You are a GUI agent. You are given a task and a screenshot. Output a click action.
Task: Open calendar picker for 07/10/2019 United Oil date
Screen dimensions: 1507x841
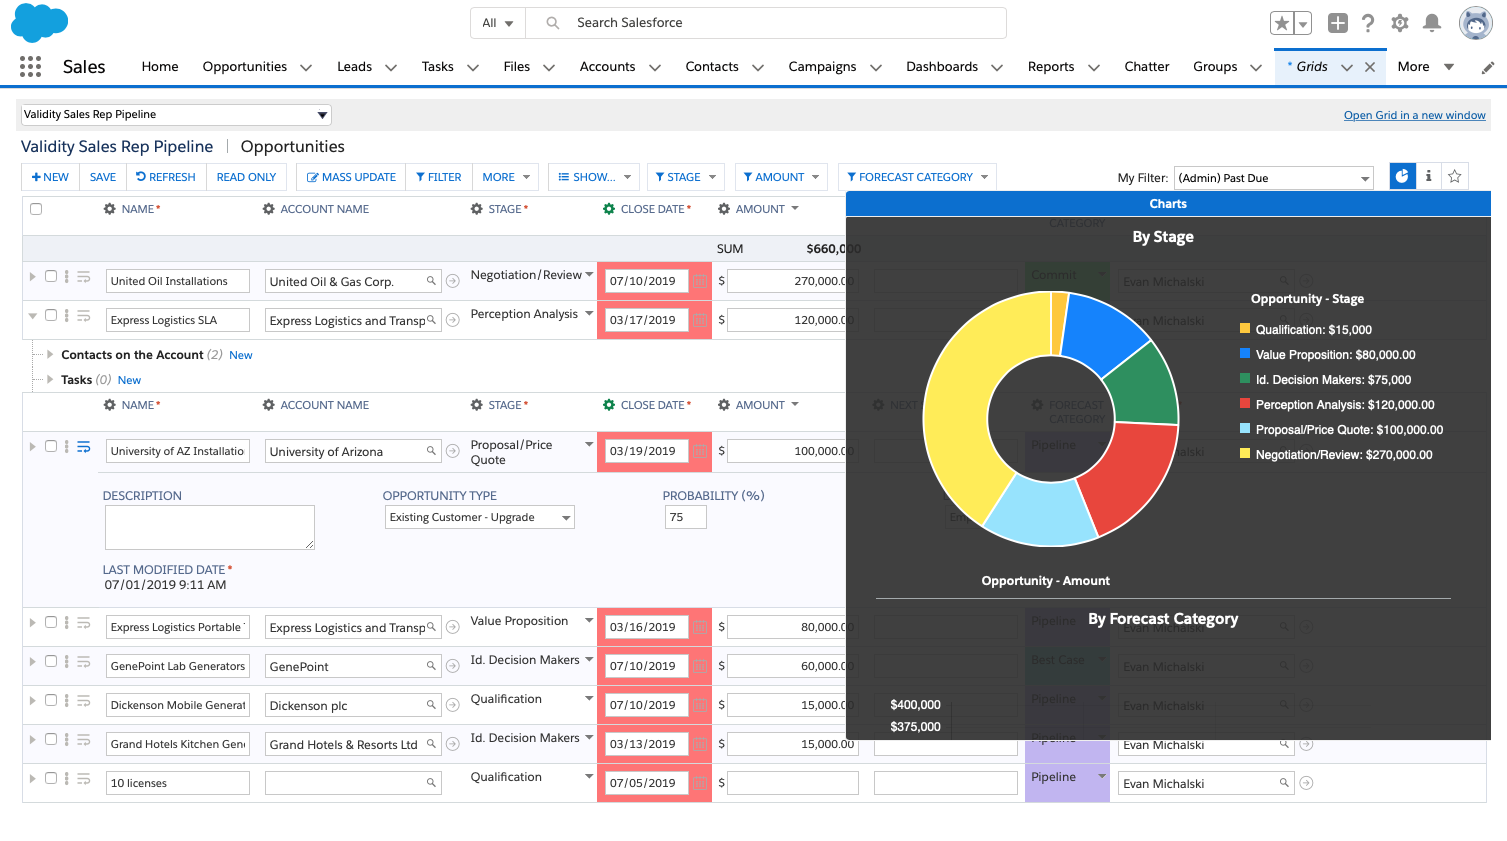[x=701, y=282]
